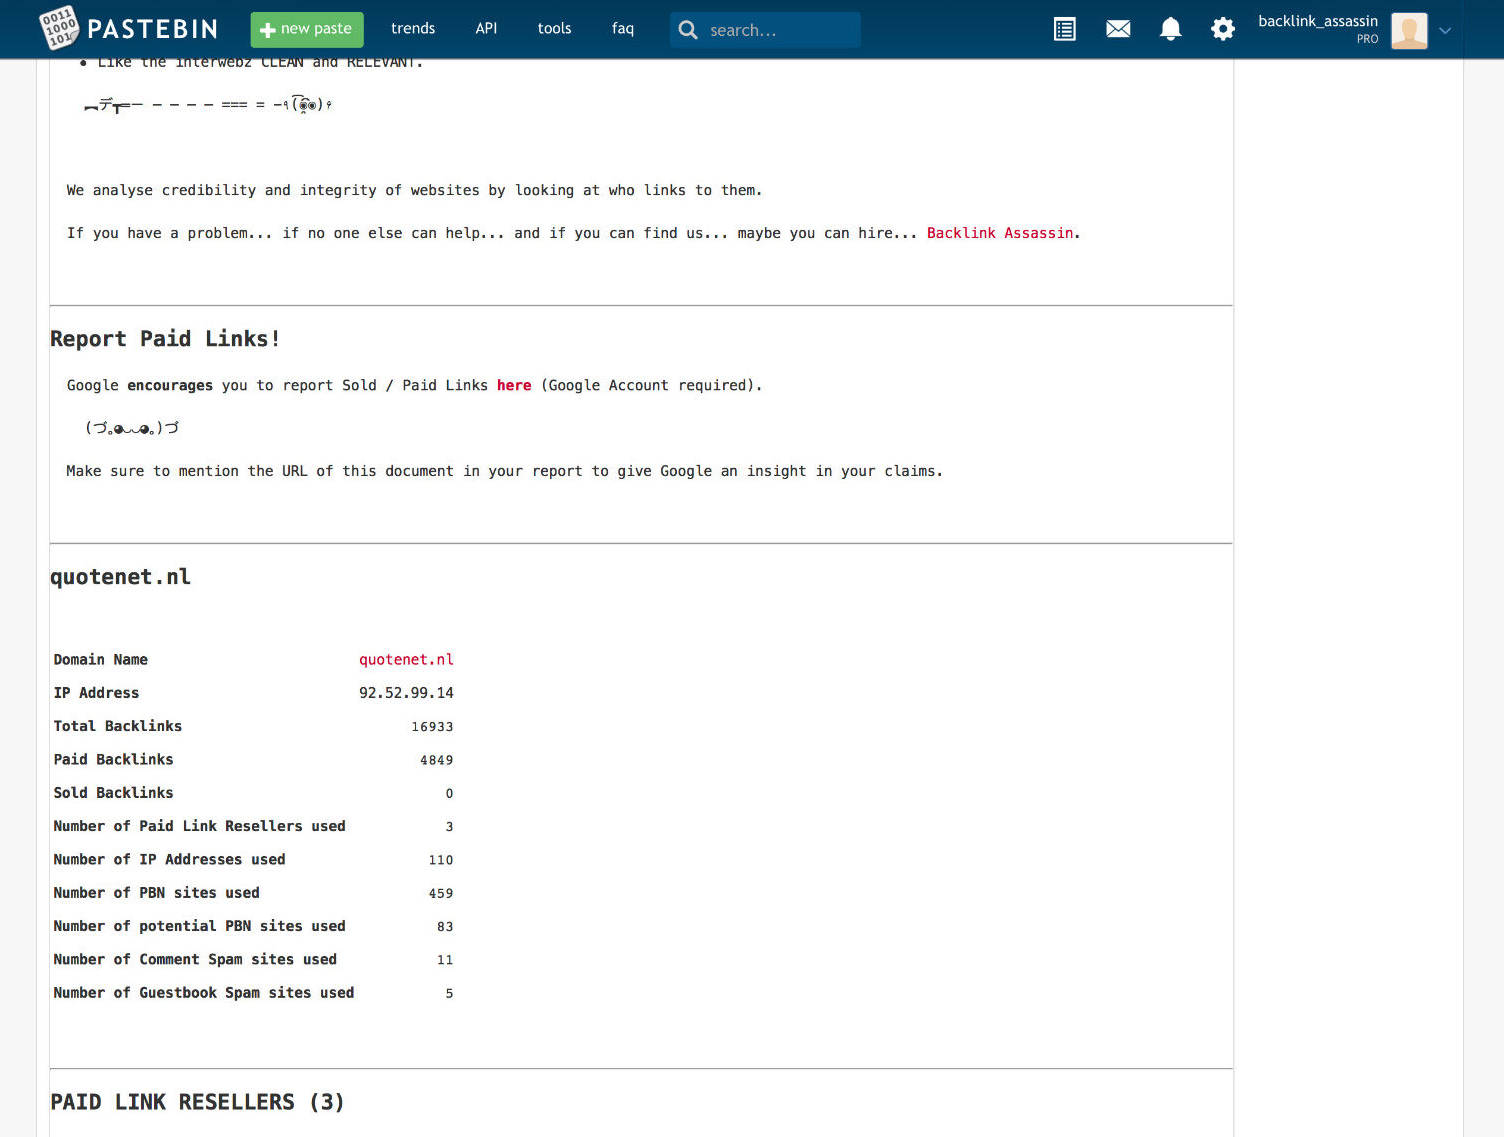Viewport: 1504px width, 1137px height.
Task: Open the My Pastes list icon
Action: coord(1065,30)
